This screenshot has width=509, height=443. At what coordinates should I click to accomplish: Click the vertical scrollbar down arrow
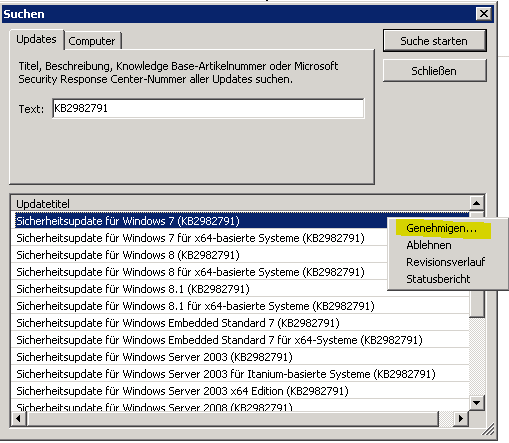coord(477,403)
